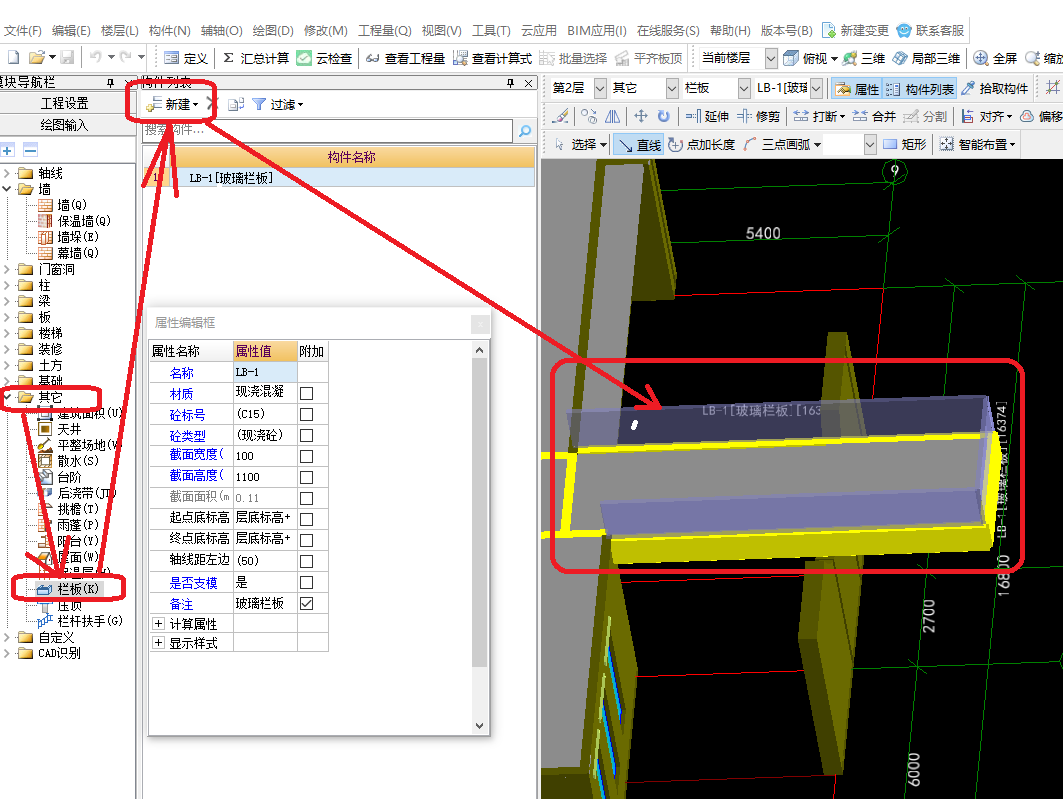1063x799 pixels.
Task: Click 拾取构件 pick component
Action: [x=995, y=88]
